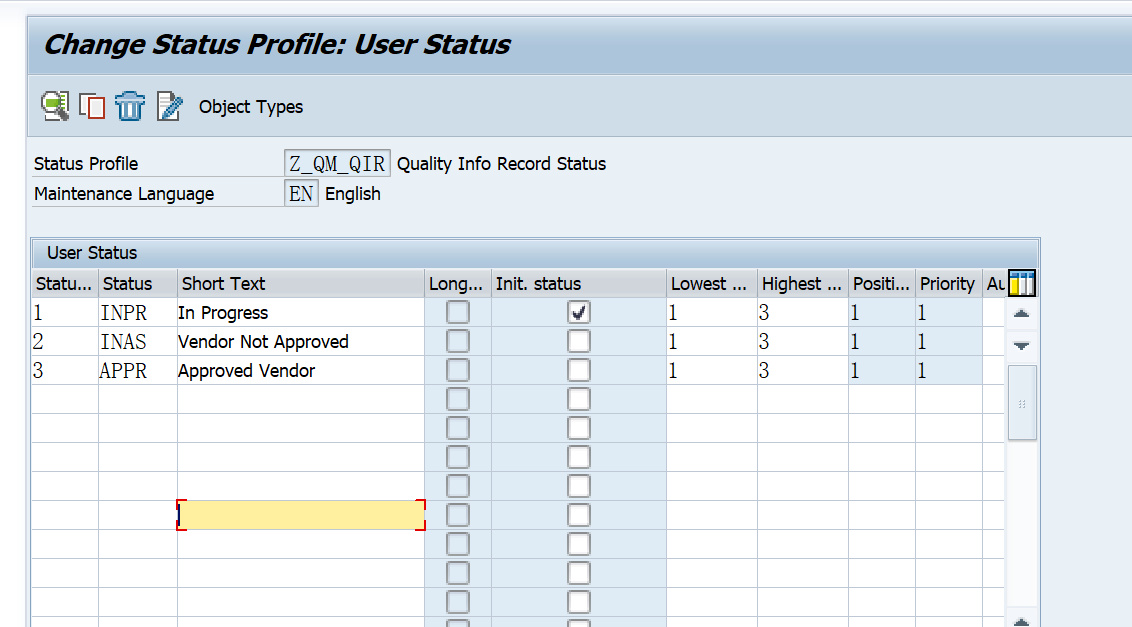
Task: Click the 'In Progress' short text
Action: click(223, 313)
